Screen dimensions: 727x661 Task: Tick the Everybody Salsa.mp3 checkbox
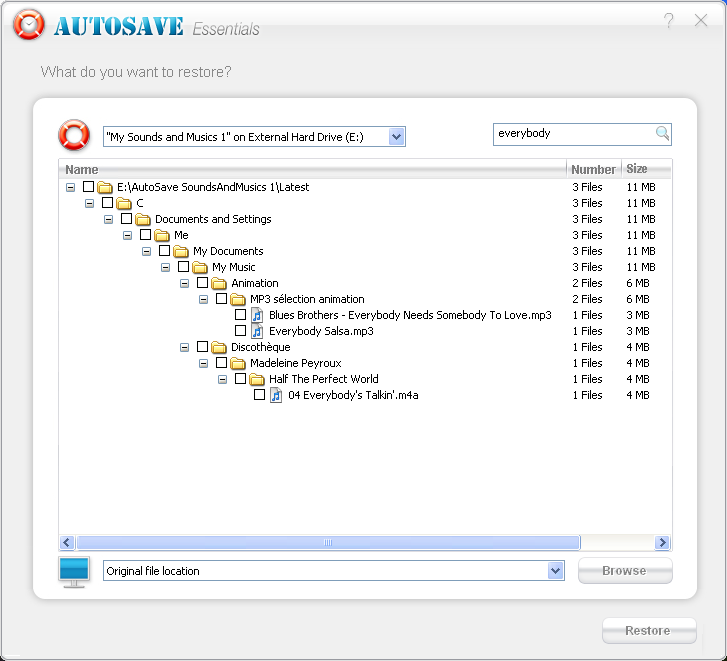click(240, 331)
